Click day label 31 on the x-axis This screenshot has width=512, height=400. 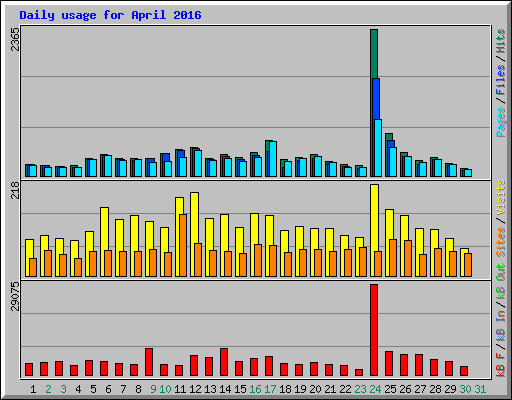point(480,389)
